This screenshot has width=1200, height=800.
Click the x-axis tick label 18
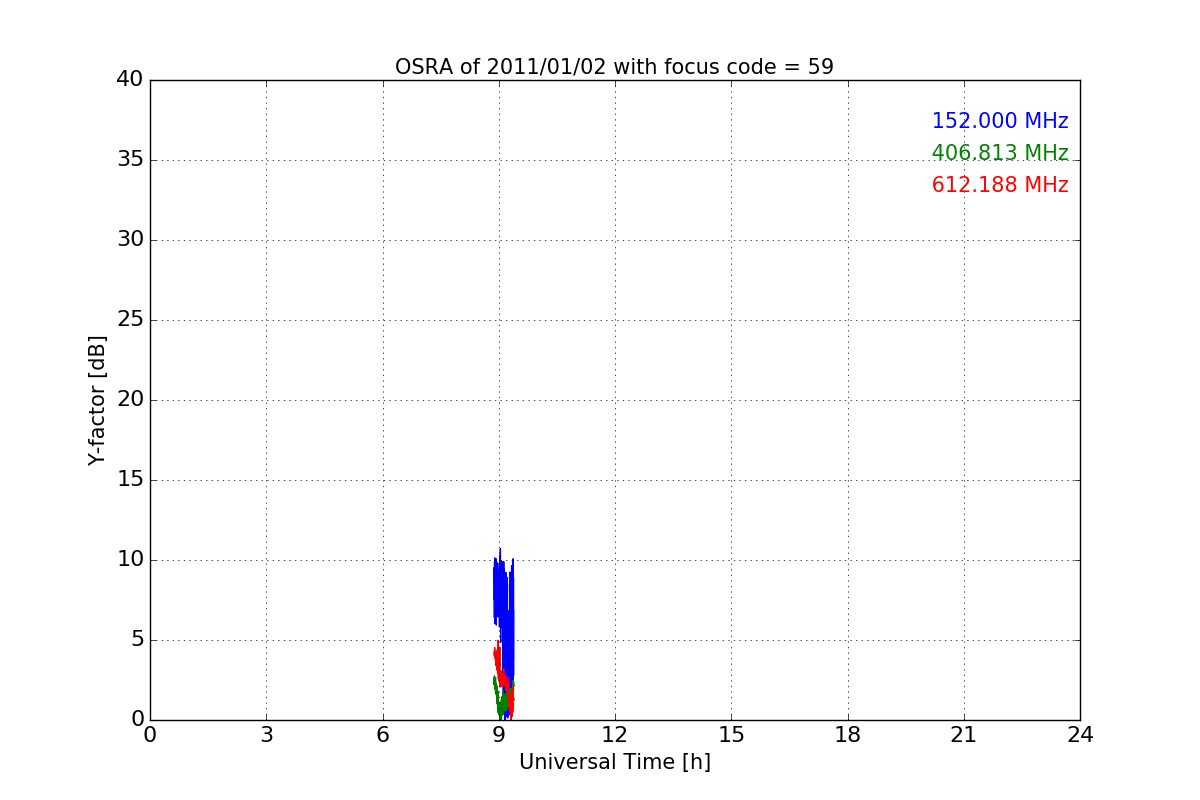848,735
